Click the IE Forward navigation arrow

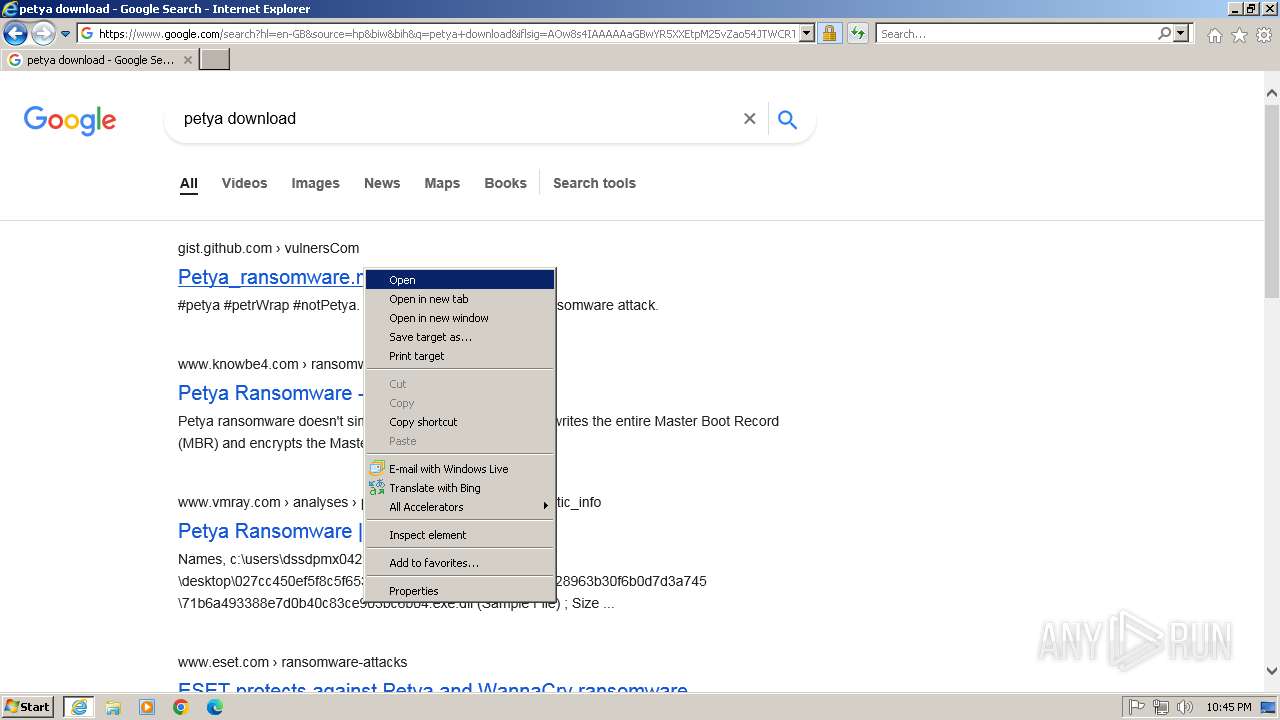43,34
